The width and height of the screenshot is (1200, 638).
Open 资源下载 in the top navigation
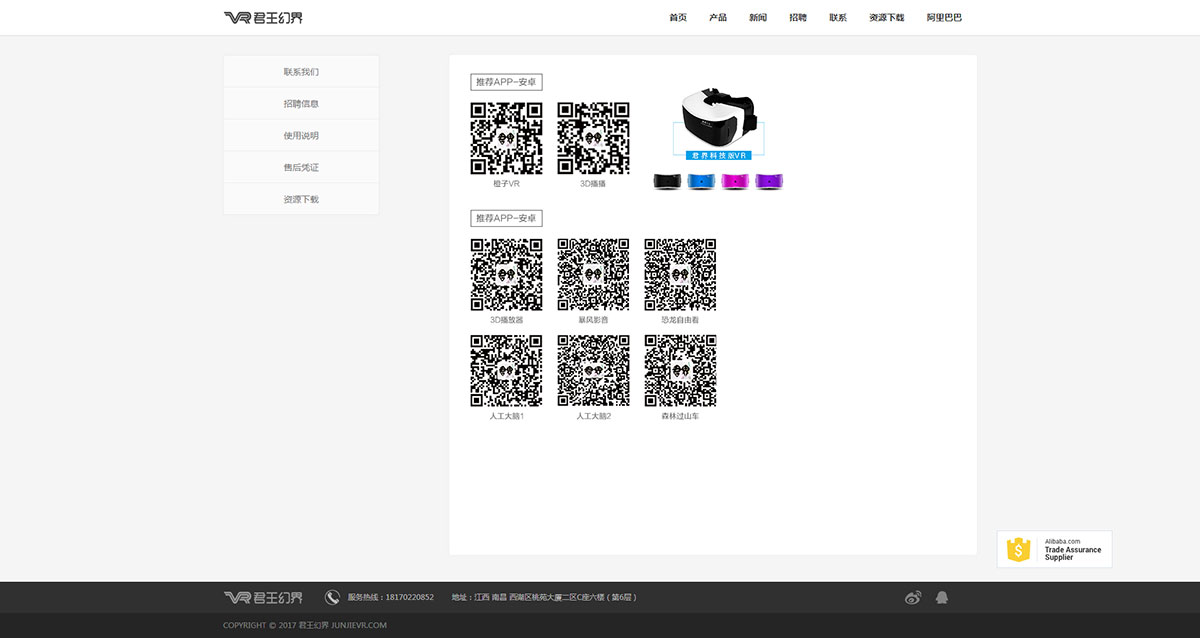tap(886, 18)
